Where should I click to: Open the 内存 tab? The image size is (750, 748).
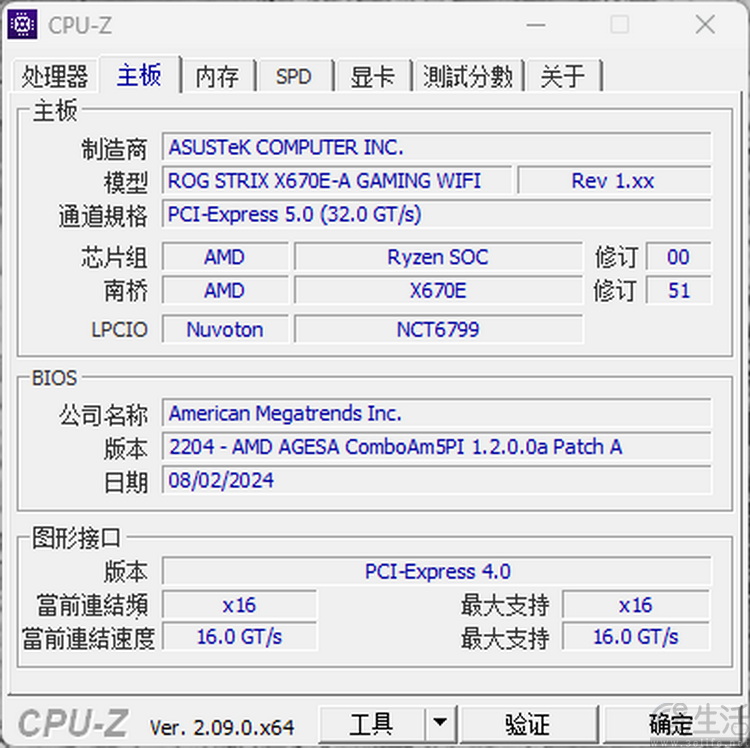218,77
